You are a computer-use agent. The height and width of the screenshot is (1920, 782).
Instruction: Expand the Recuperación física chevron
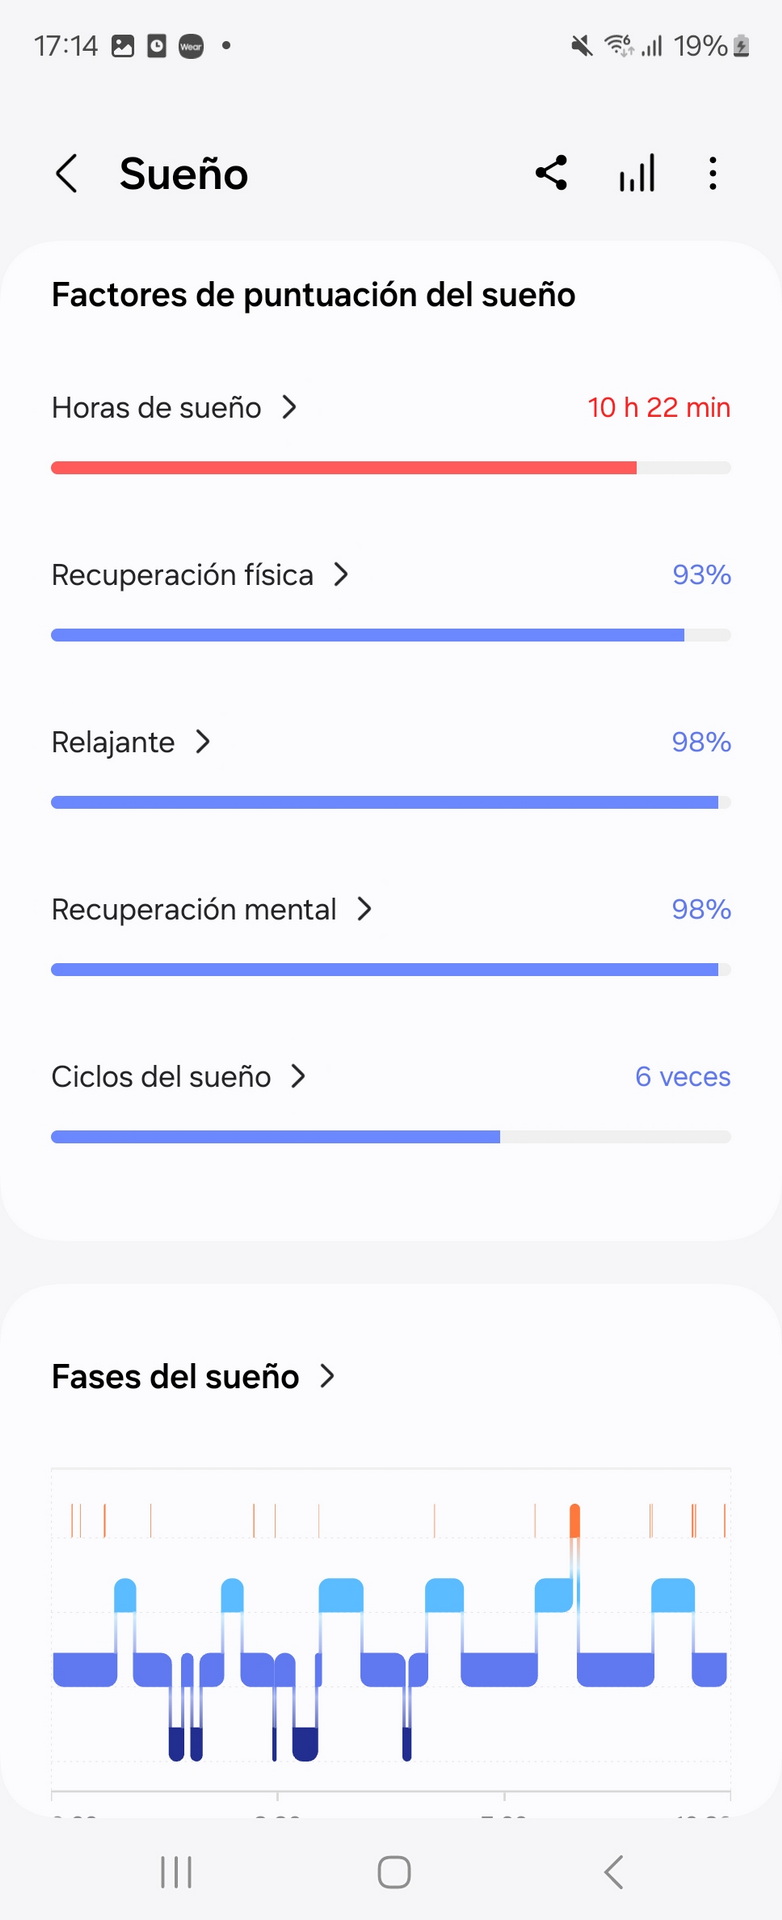coord(341,574)
